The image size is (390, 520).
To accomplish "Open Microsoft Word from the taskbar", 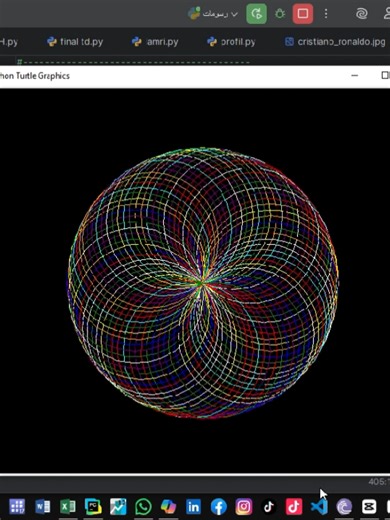I will pyautogui.click(x=43, y=507).
